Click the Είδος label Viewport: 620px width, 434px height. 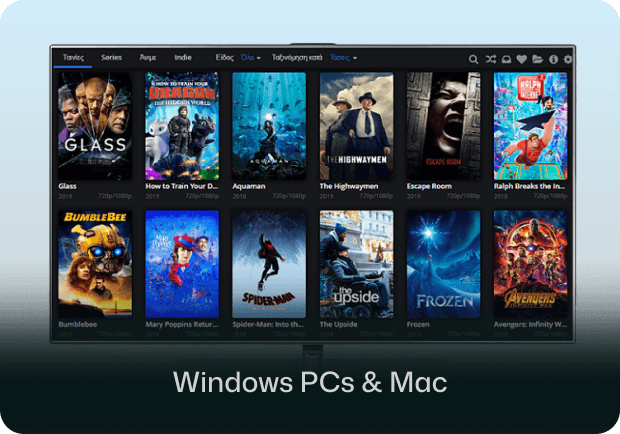tap(225, 58)
